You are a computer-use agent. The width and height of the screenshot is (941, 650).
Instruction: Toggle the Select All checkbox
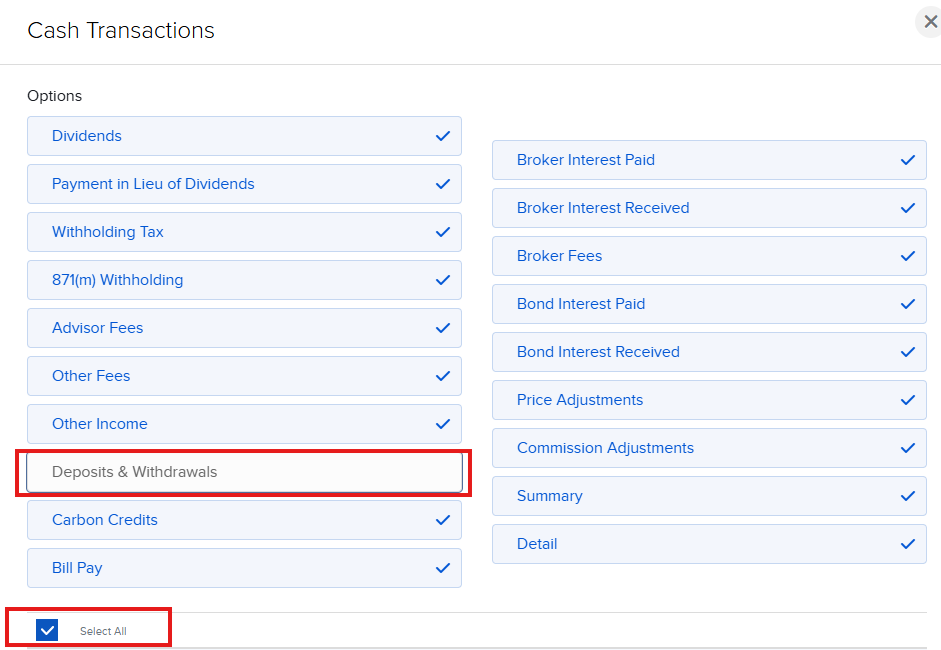click(x=47, y=630)
